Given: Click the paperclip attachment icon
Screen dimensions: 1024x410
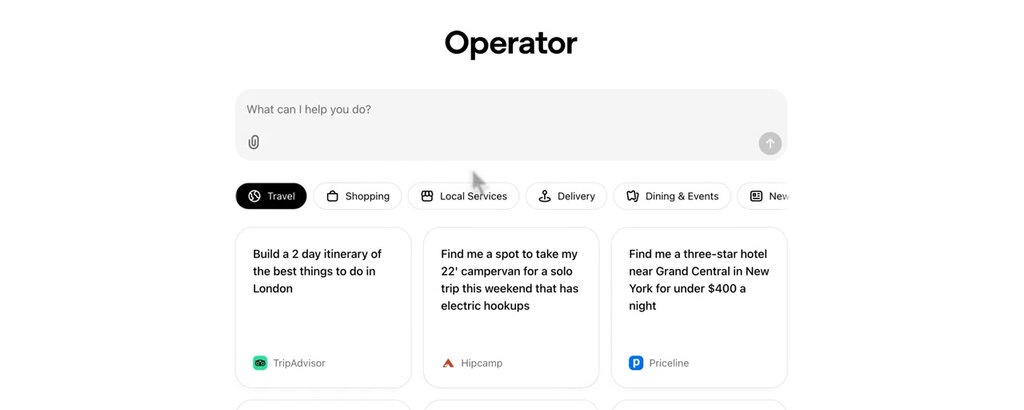Looking at the screenshot, I should pyautogui.click(x=254, y=142).
